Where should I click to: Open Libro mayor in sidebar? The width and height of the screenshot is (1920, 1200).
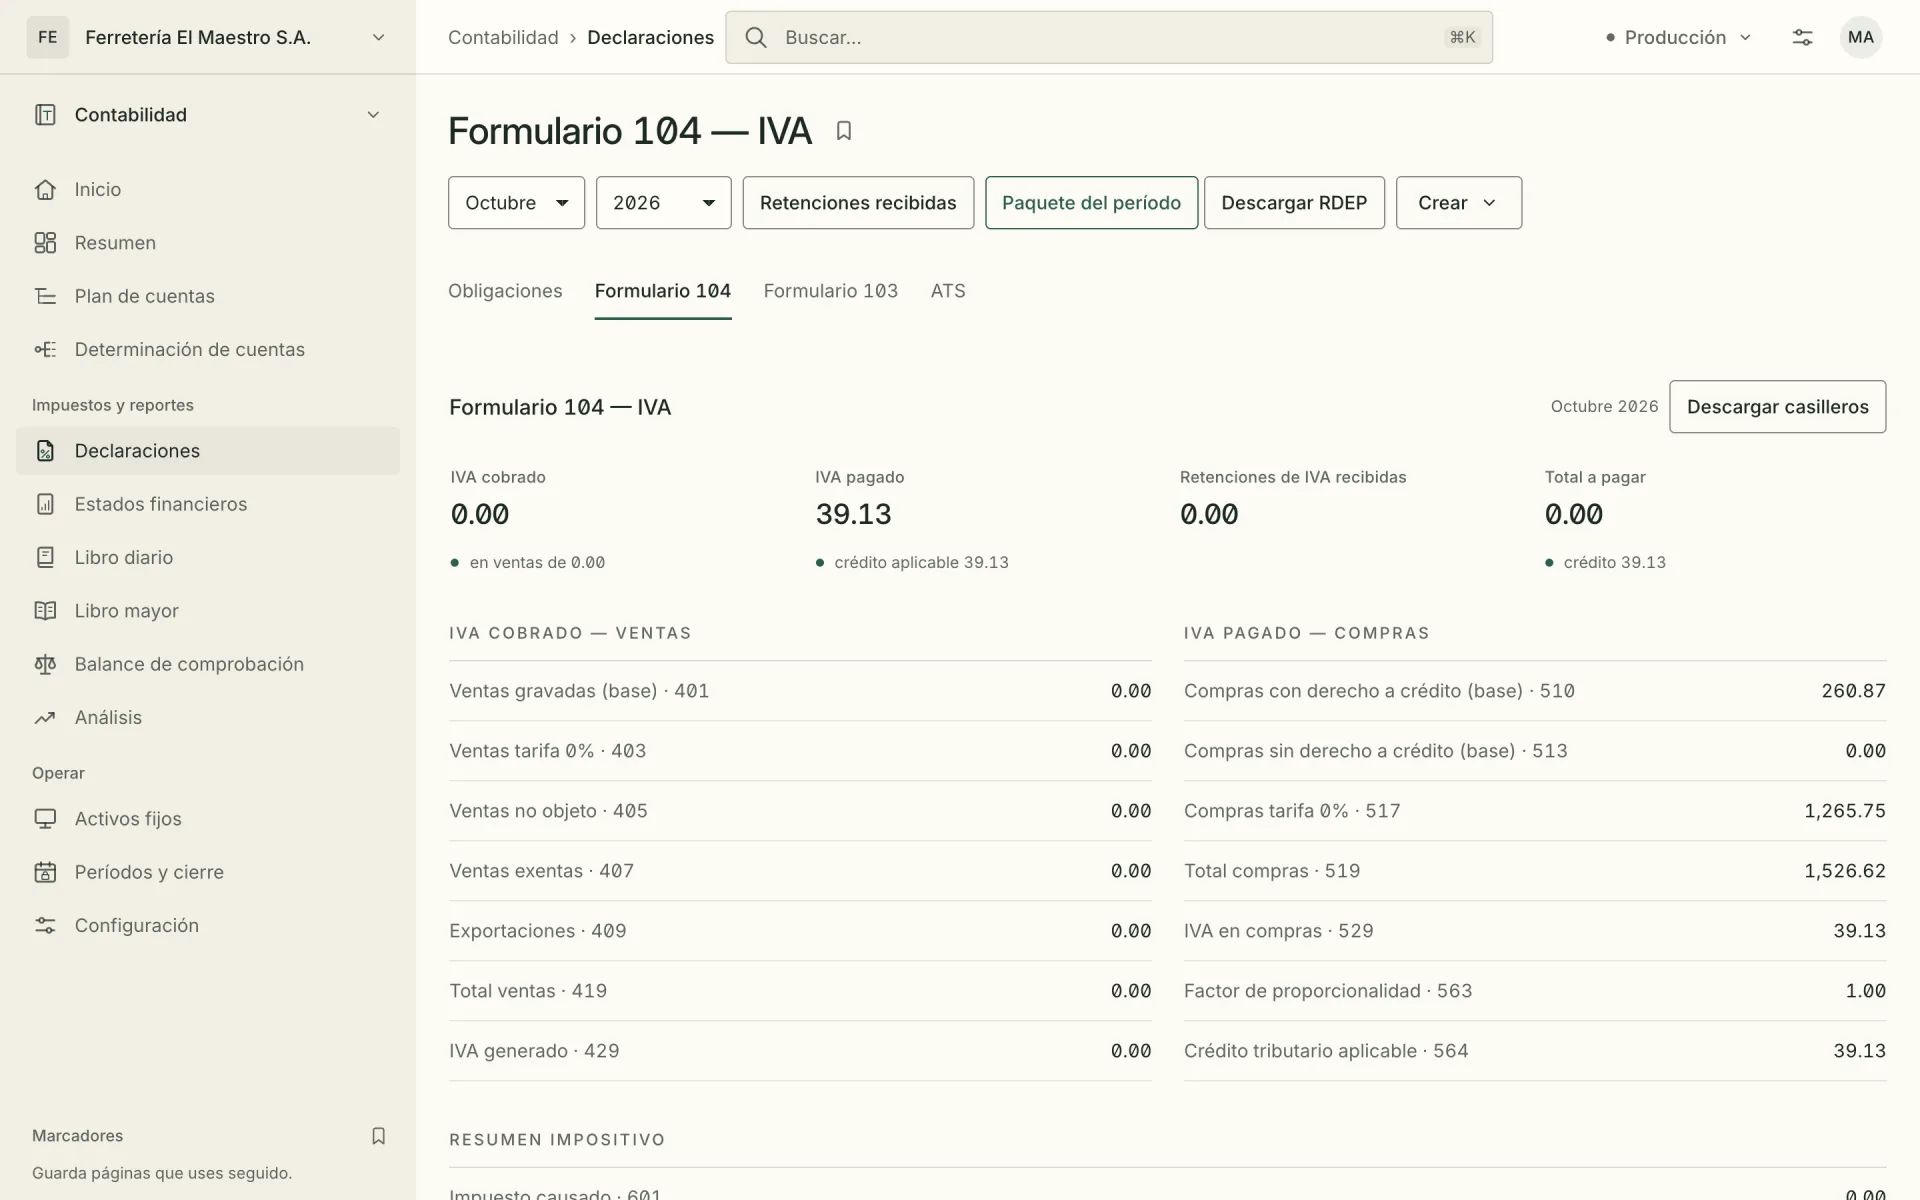208,611
